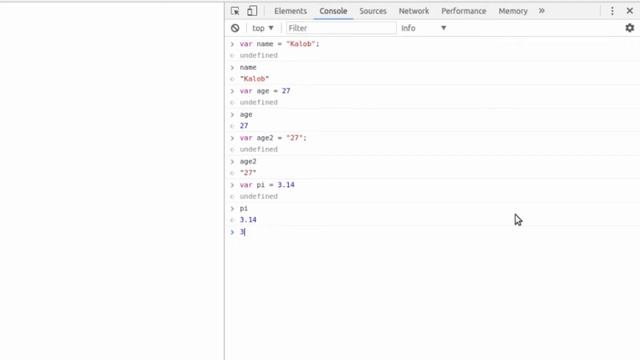Click the input line 'age2'
640x360 pixels.
(248, 162)
